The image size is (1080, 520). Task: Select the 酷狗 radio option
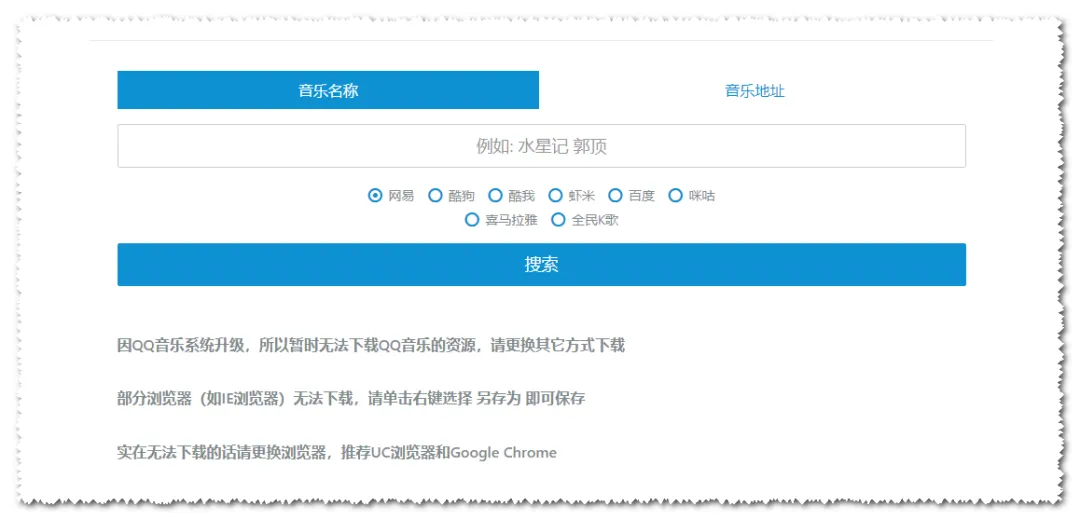[x=435, y=196]
